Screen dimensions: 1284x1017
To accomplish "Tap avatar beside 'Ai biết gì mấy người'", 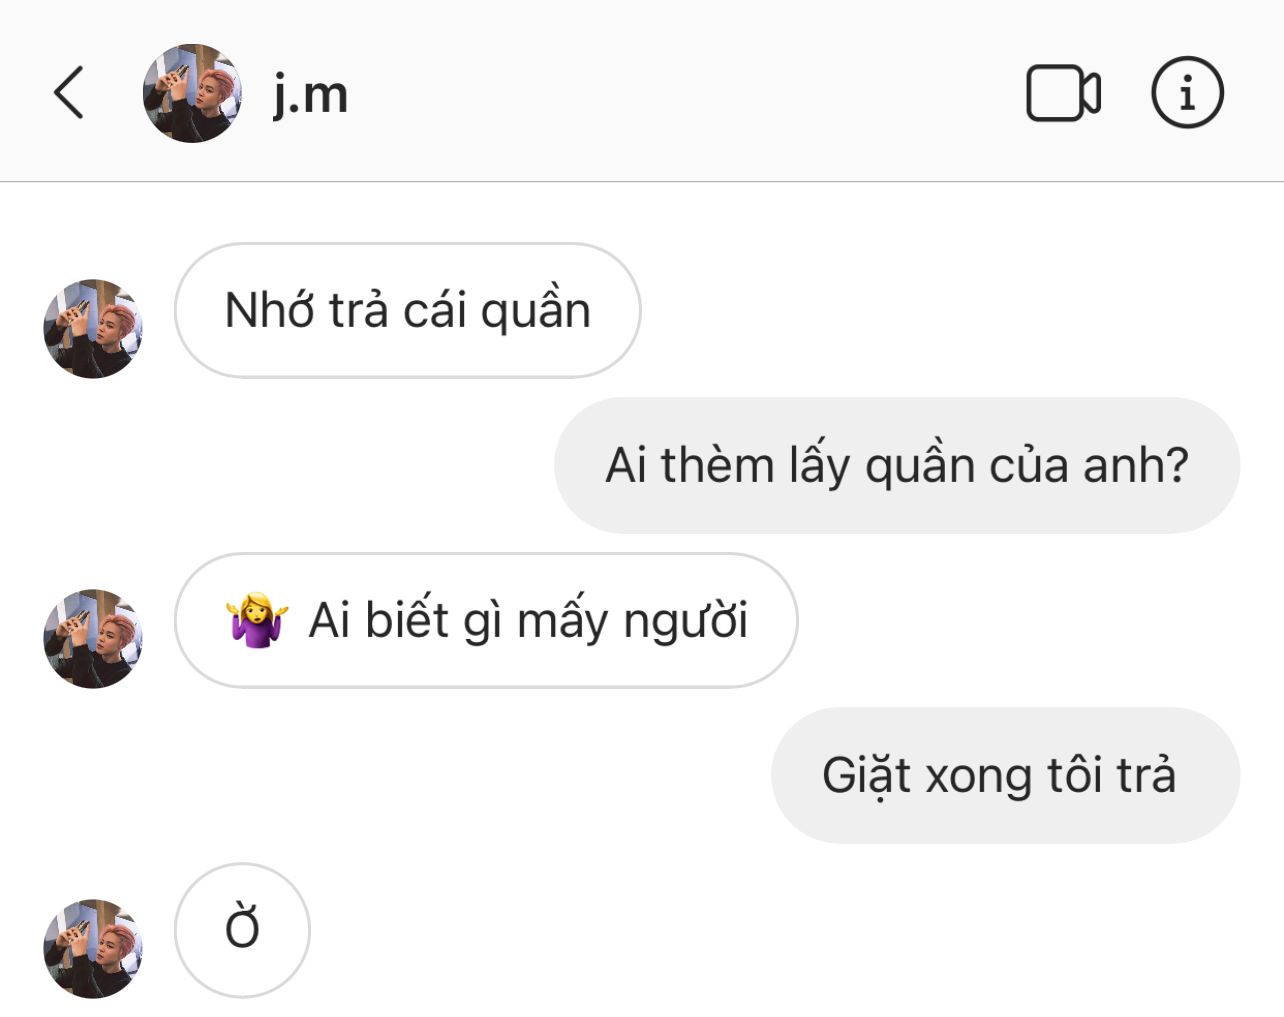I will [x=93, y=638].
